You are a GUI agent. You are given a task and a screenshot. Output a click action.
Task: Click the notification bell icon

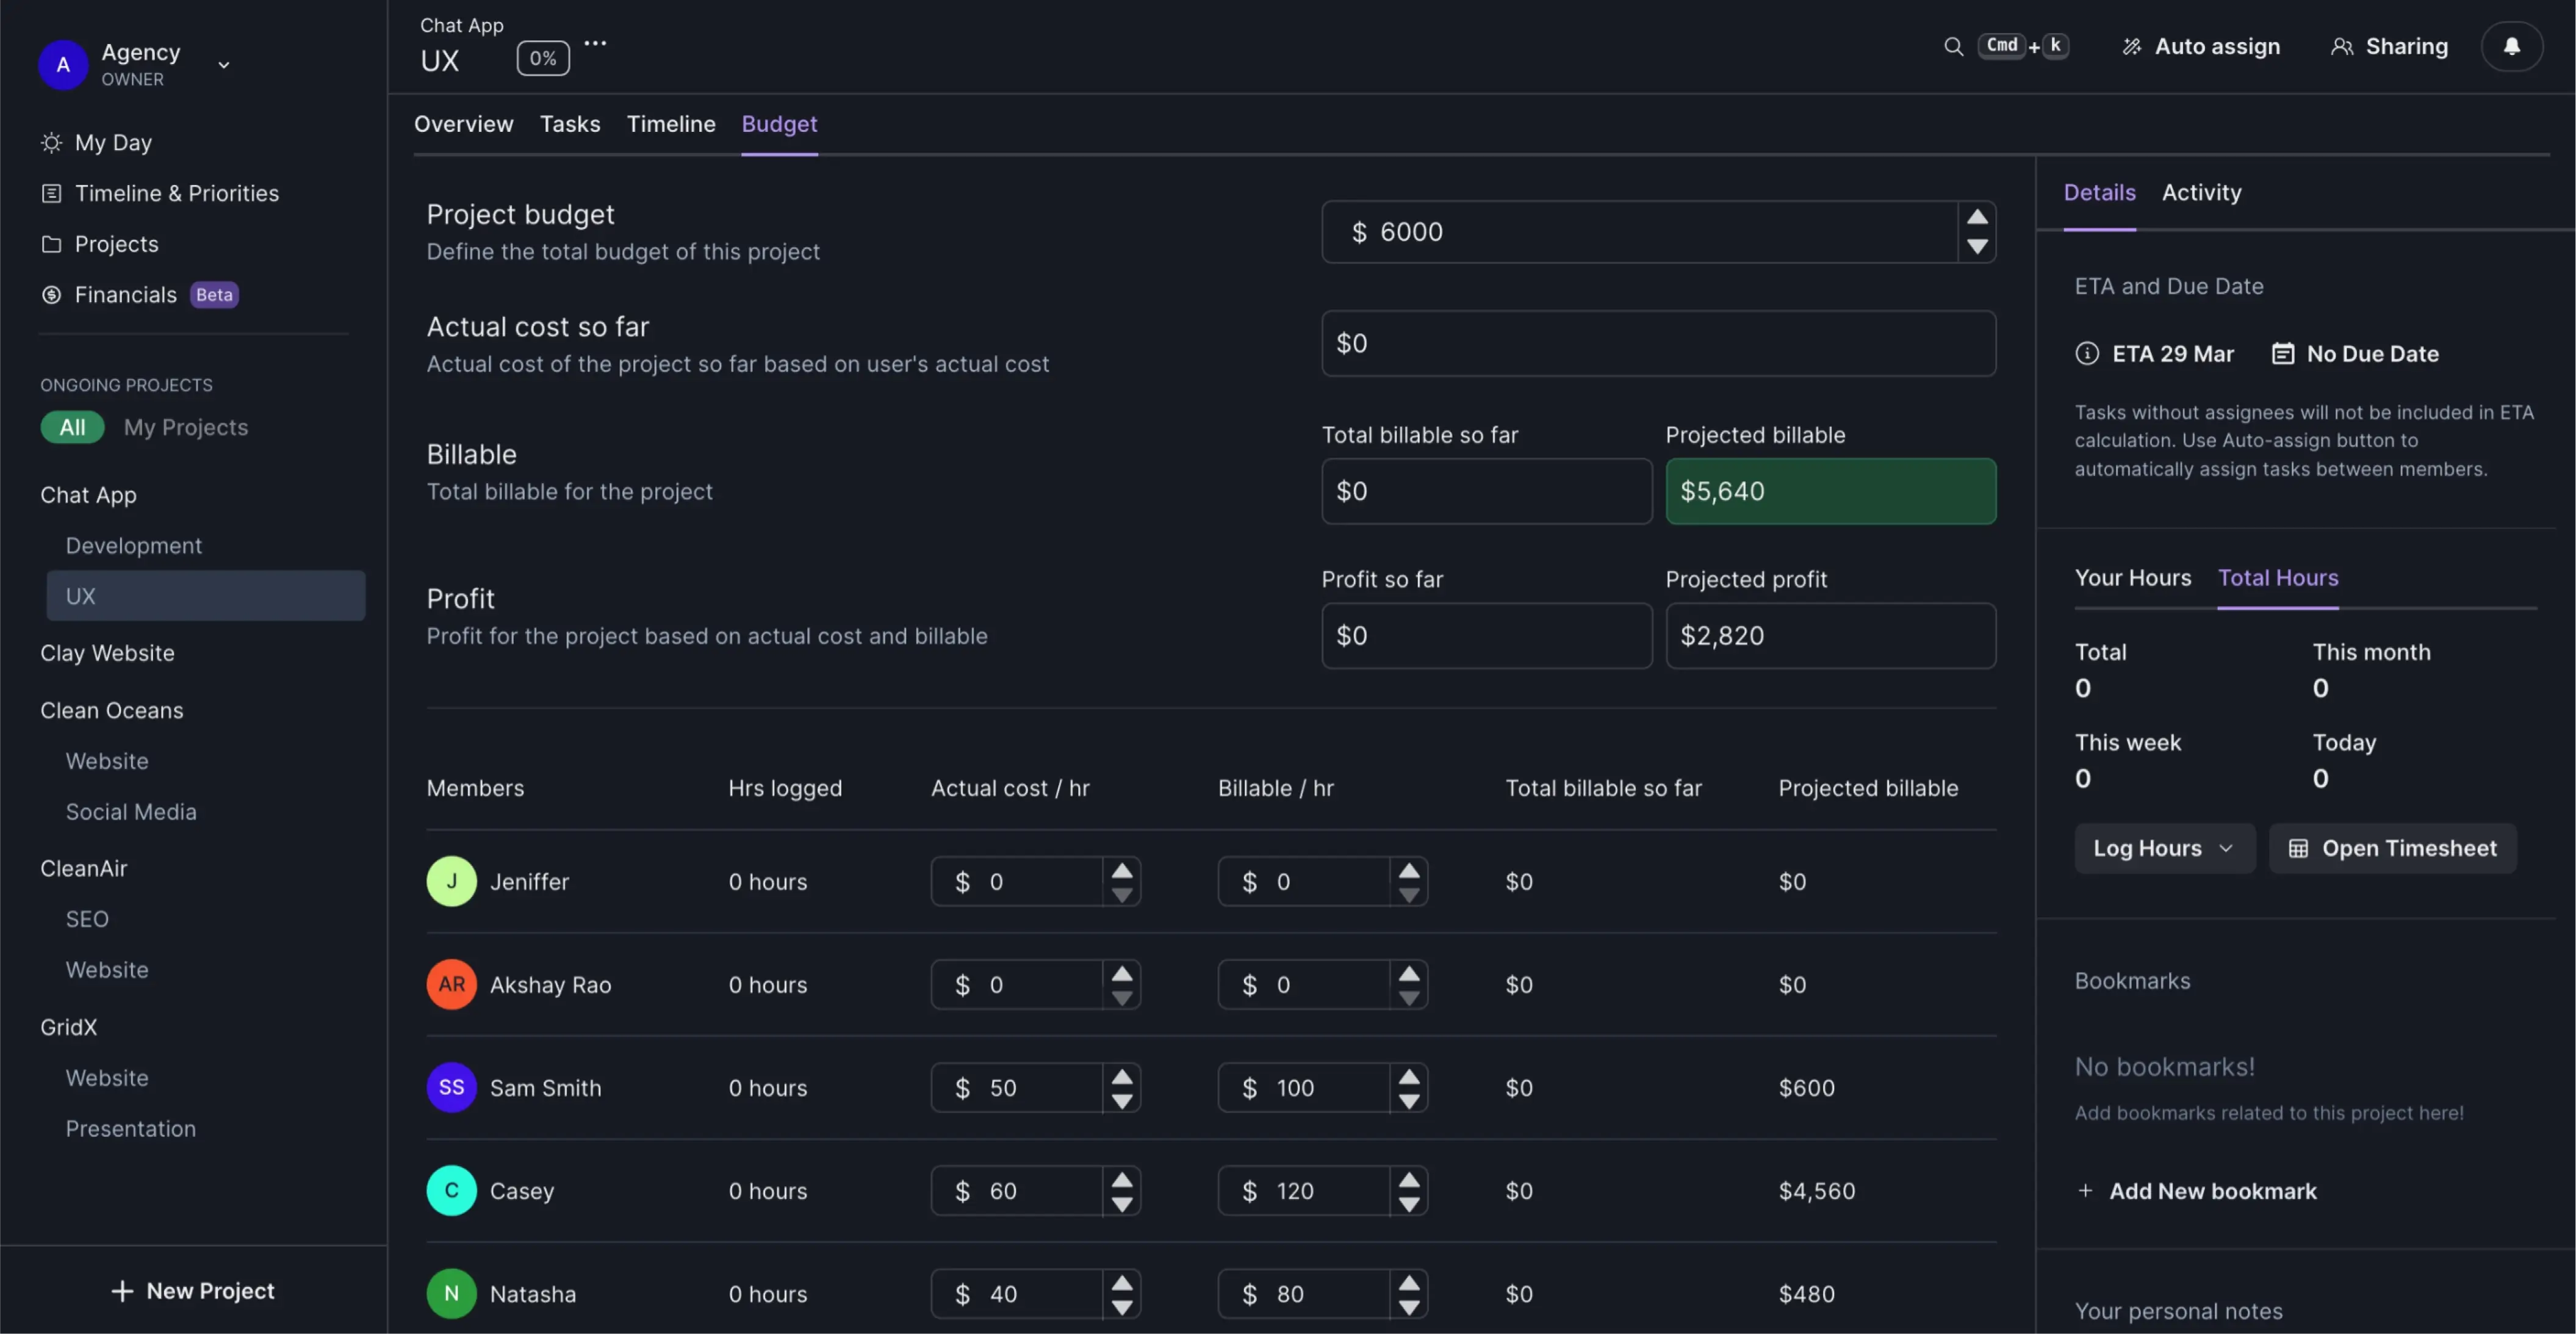tap(2512, 46)
